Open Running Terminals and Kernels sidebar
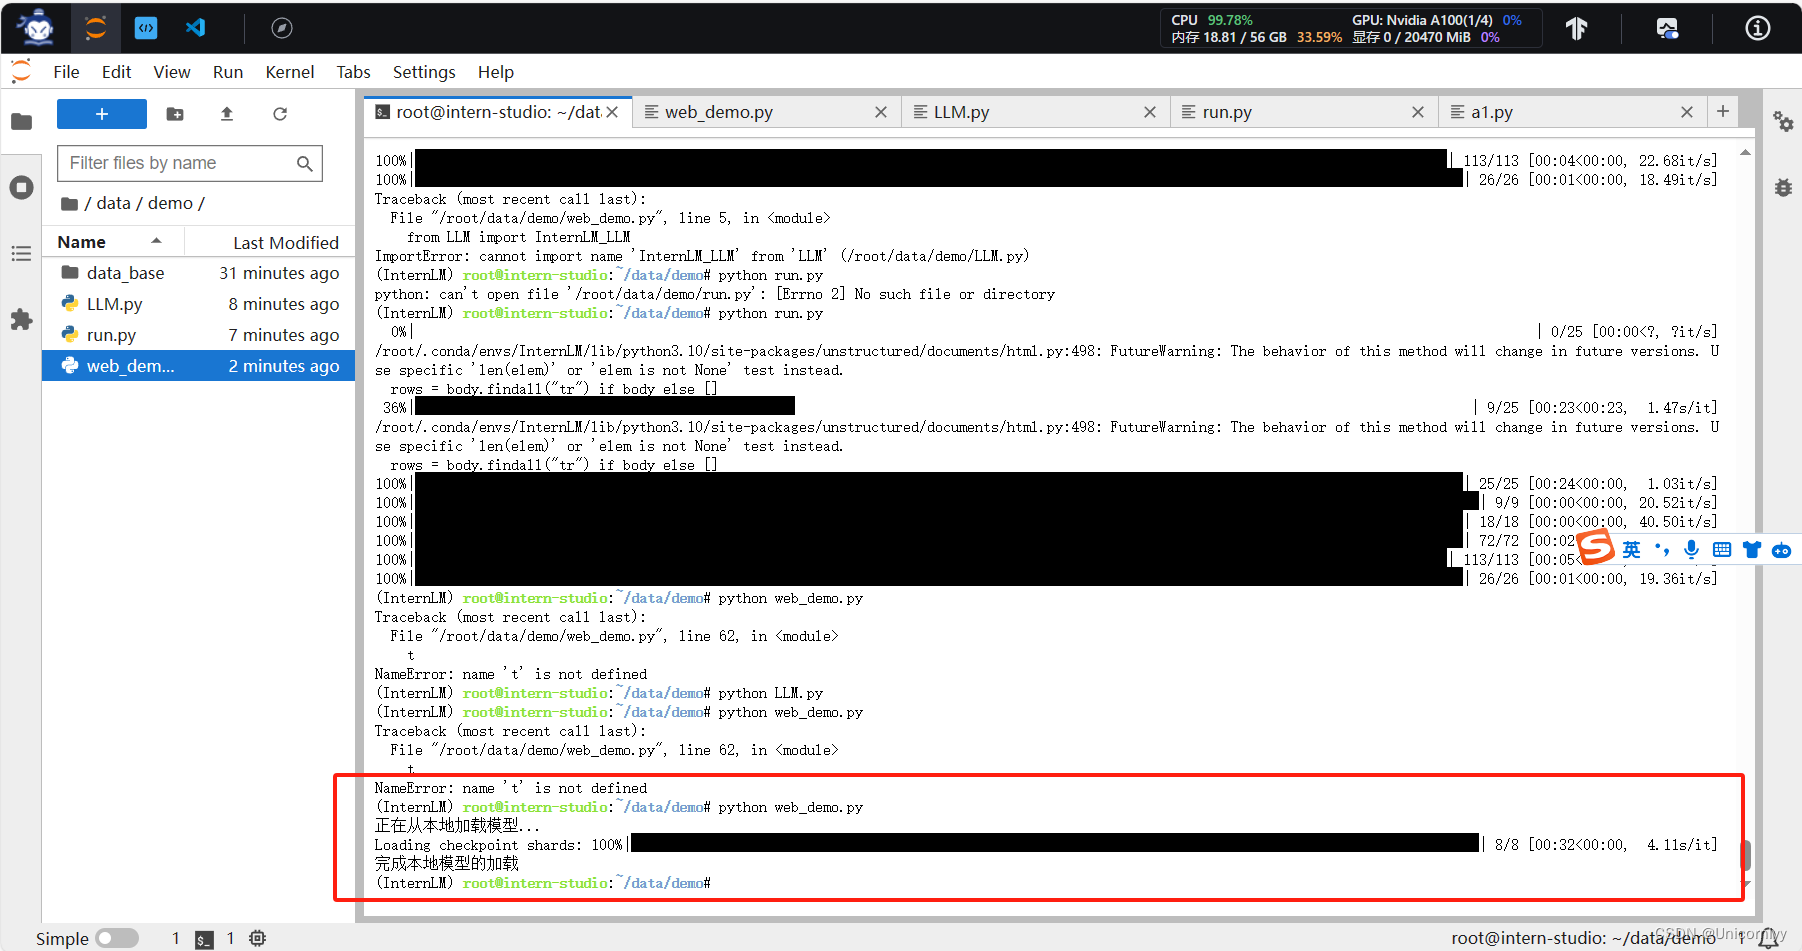 (x=21, y=188)
